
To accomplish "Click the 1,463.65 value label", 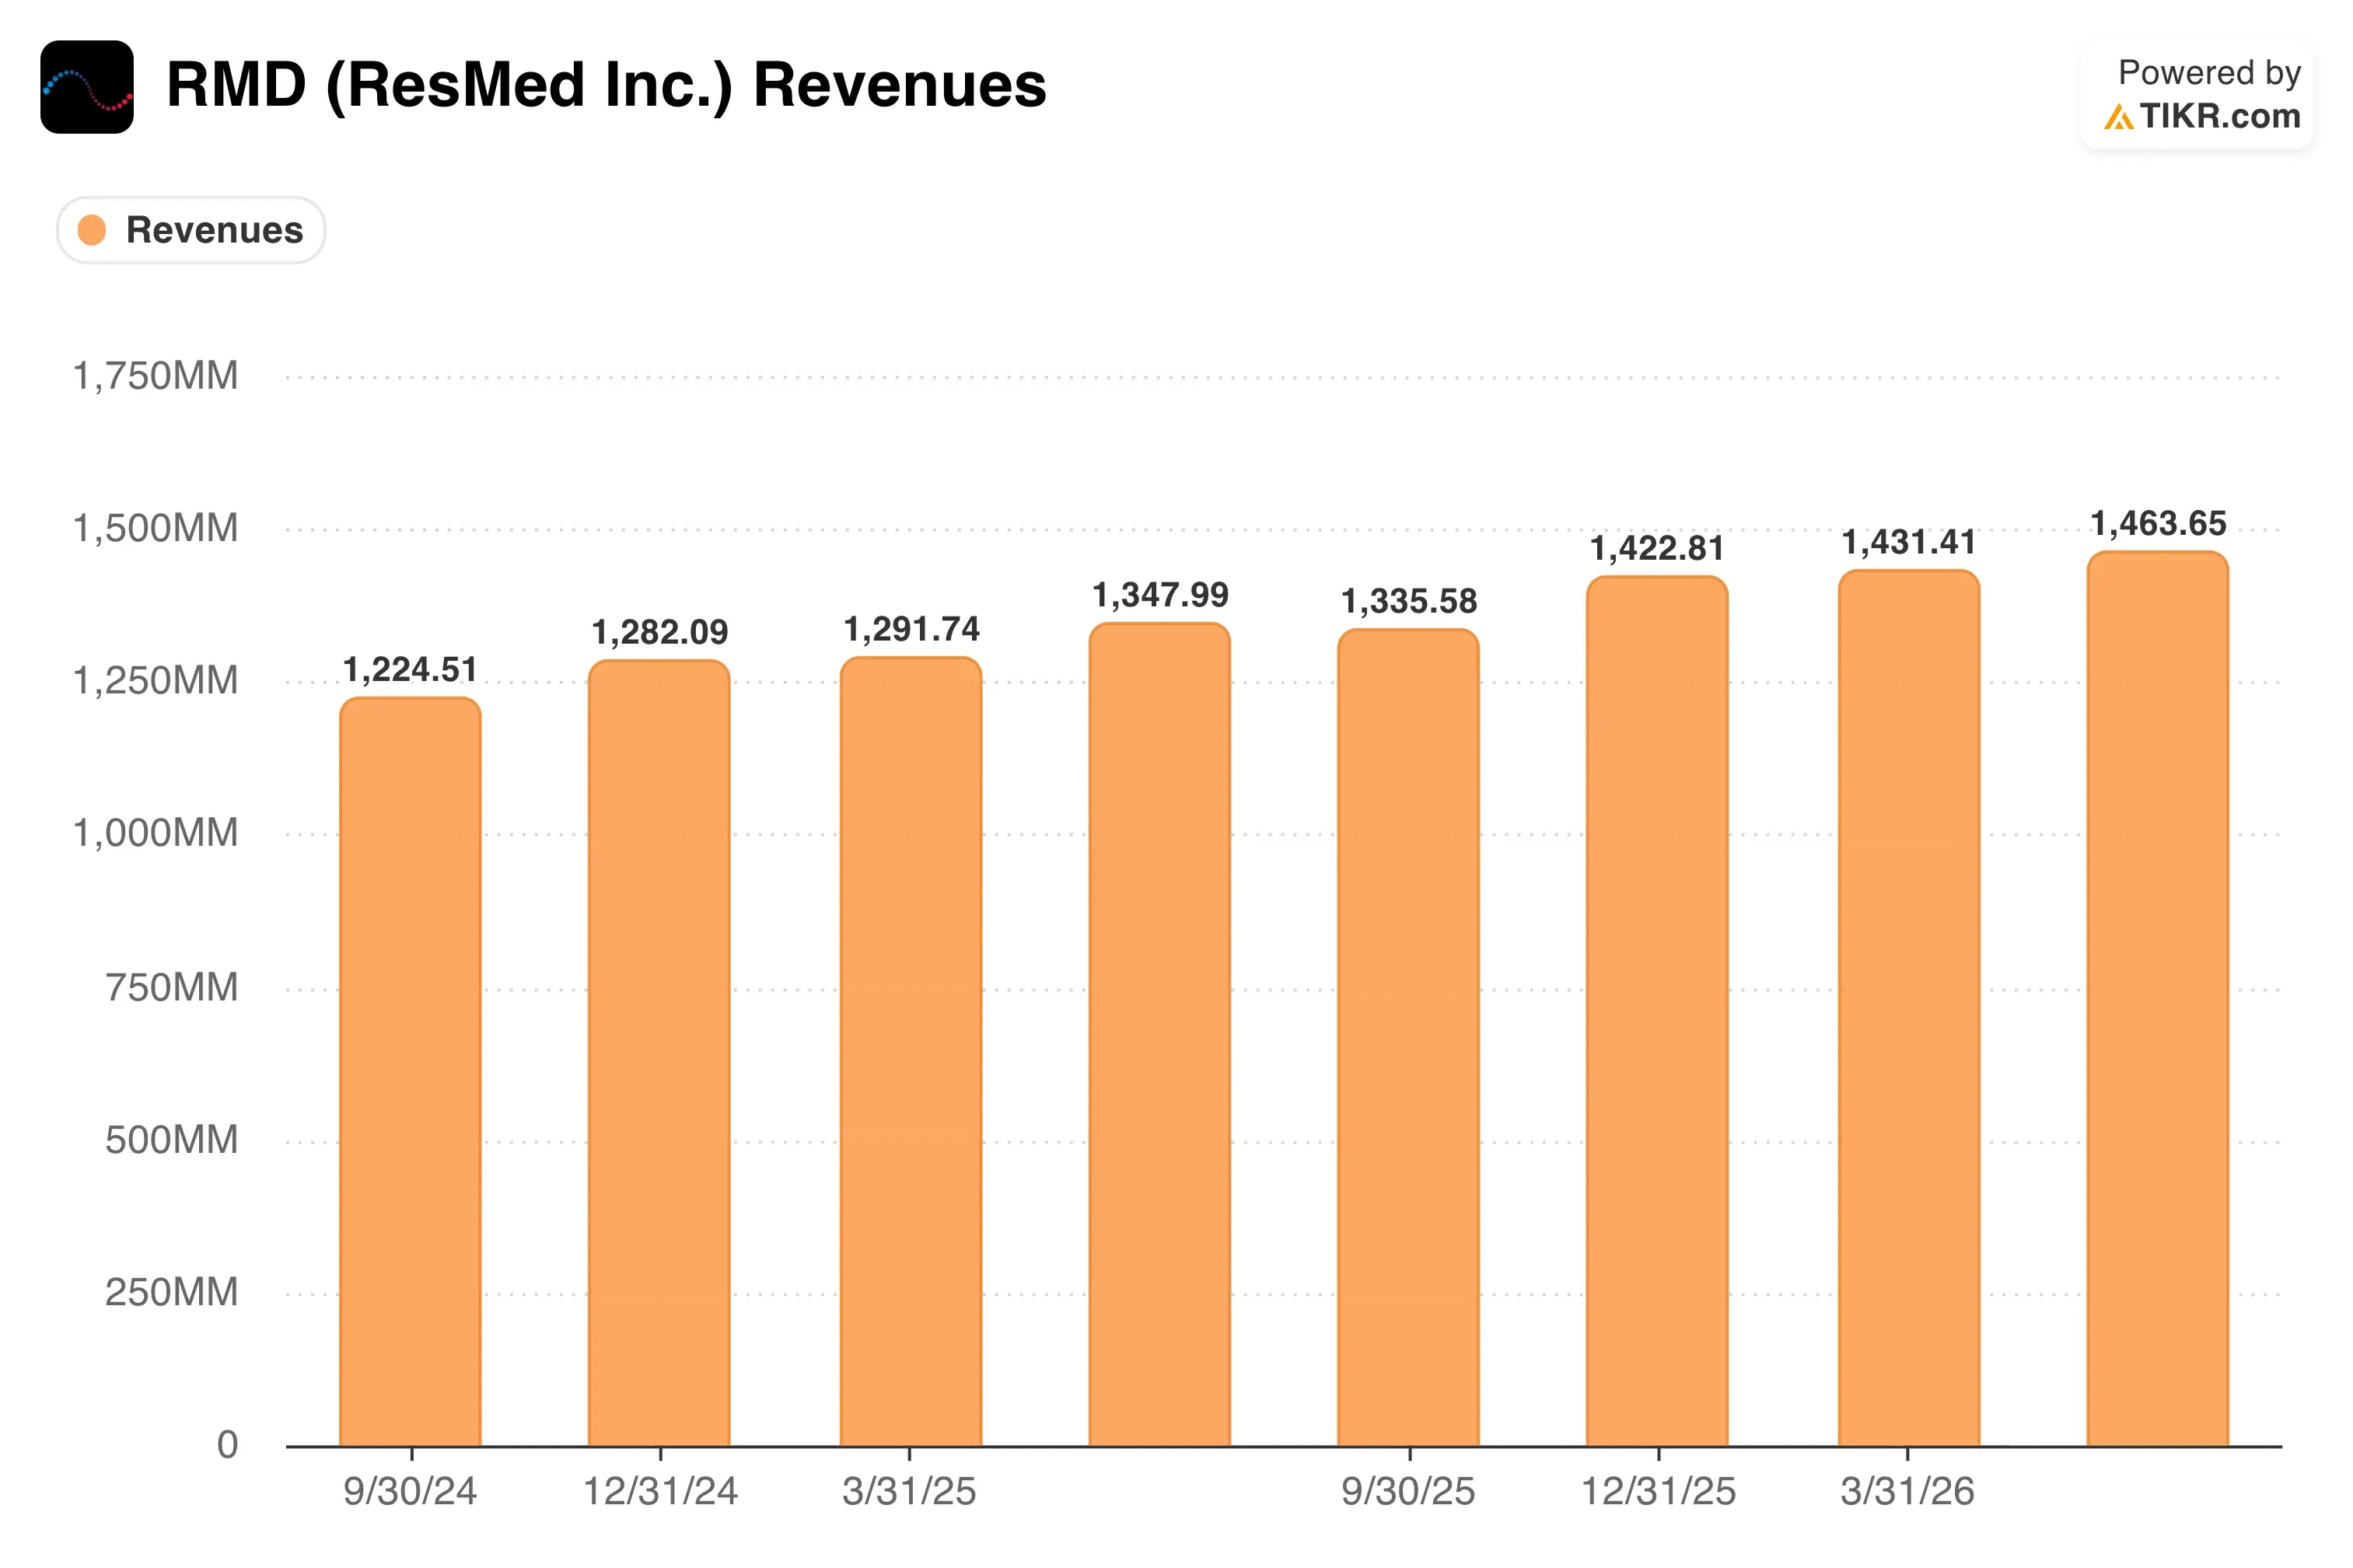I will tap(2158, 523).
